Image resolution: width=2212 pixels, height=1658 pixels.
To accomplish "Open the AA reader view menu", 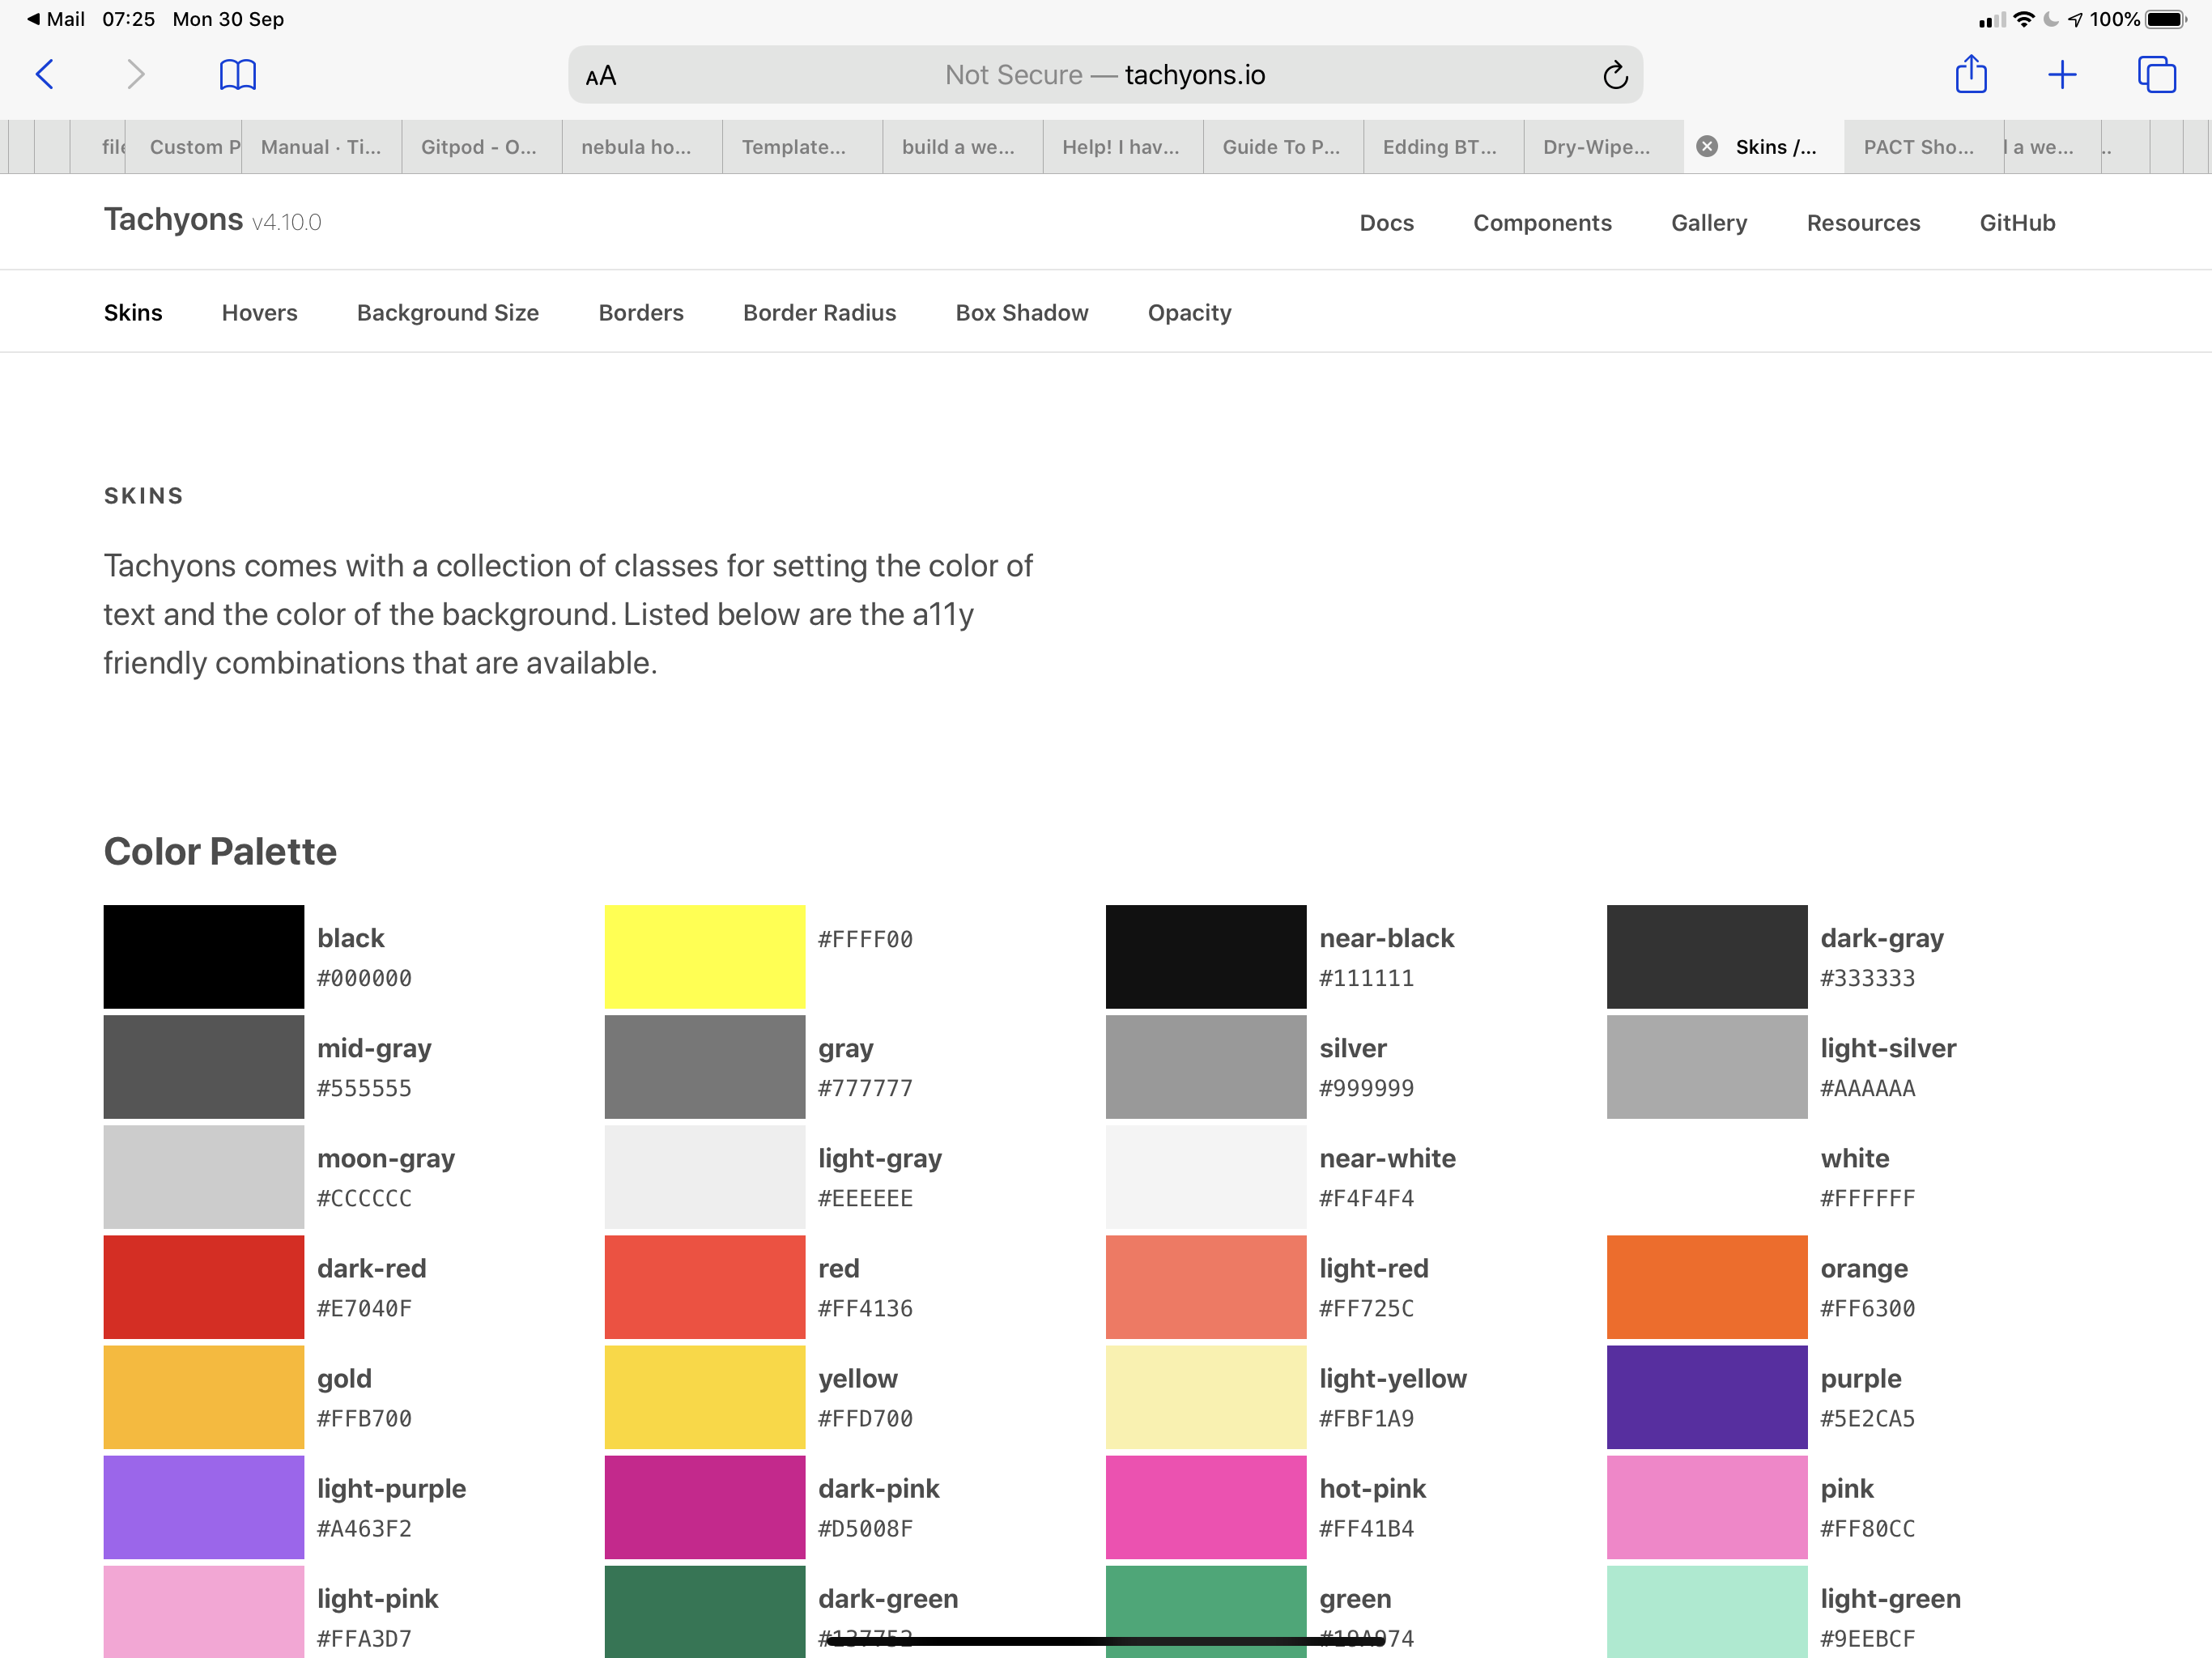I will [601, 76].
